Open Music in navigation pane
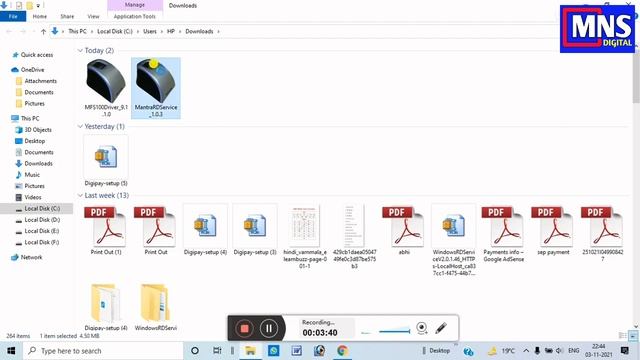Image resolution: width=640 pixels, height=360 pixels. click(32, 175)
